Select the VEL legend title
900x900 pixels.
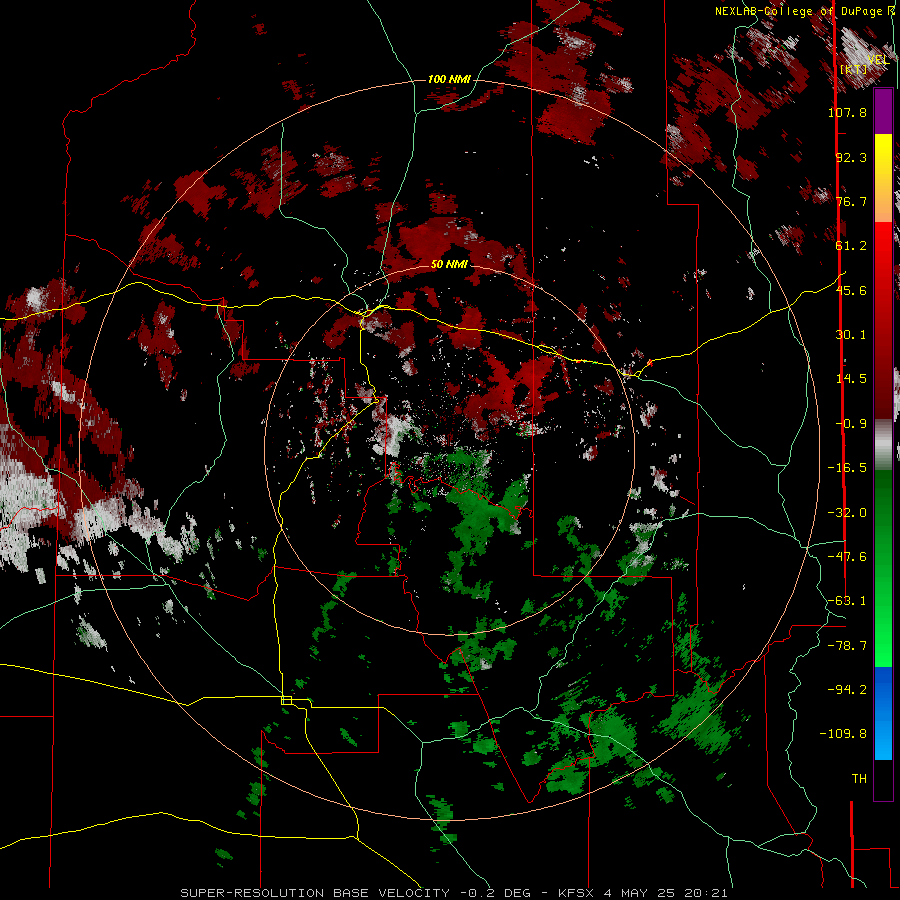[x=878, y=60]
